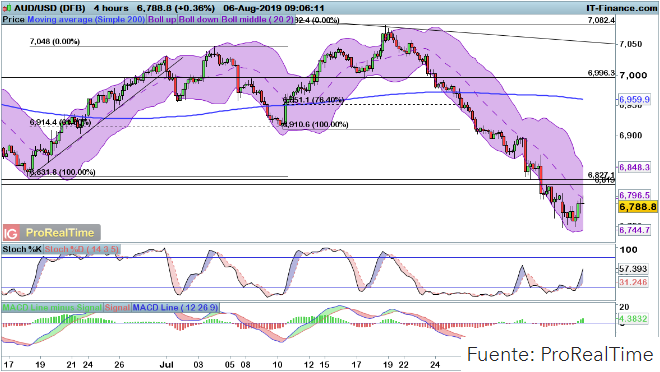The width and height of the screenshot is (660, 372).
Task: Click the 22 date axis label
Action: click(403, 364)
